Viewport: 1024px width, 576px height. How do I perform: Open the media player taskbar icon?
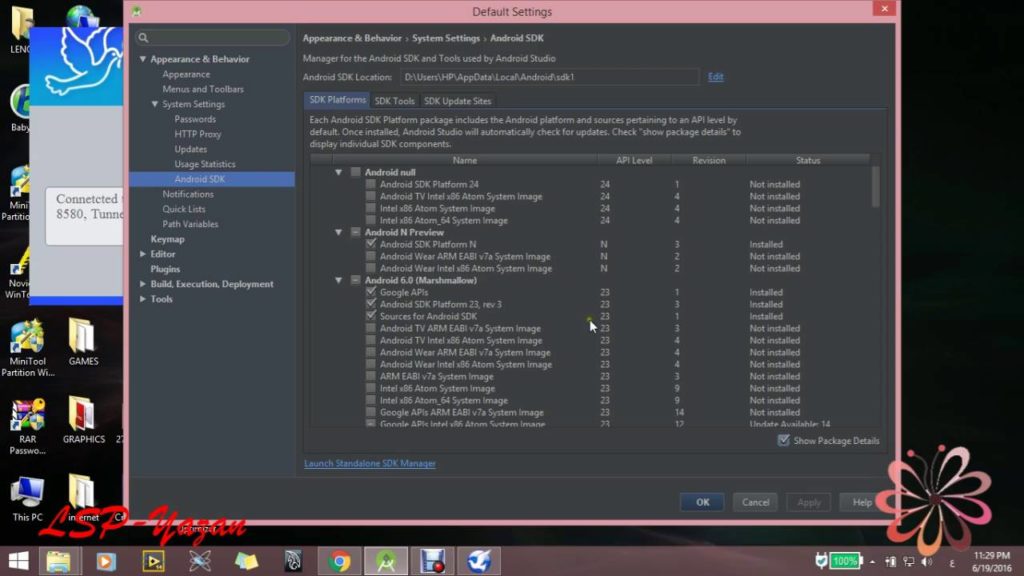click(x=106, y=561)
